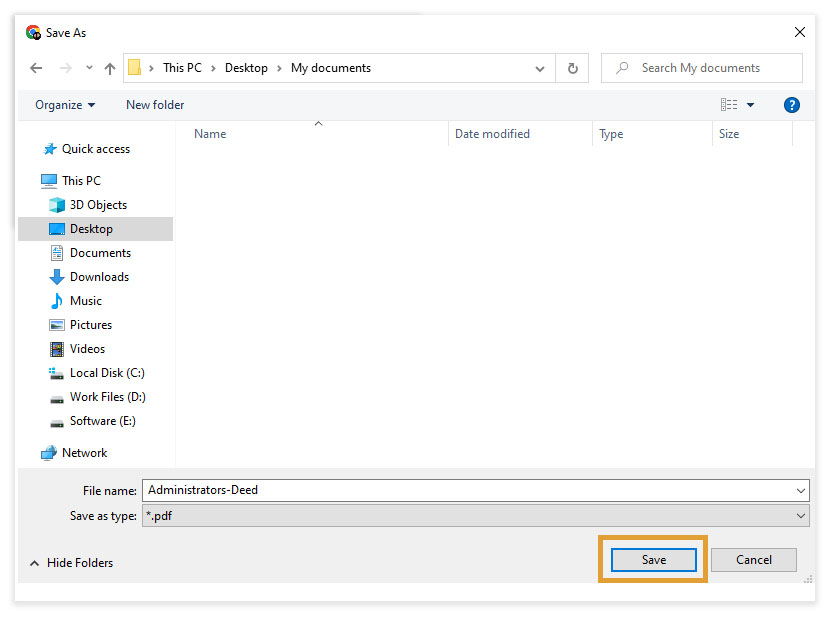Click the Work Files (D:) drive icon
833x621 pixels.
57,399
